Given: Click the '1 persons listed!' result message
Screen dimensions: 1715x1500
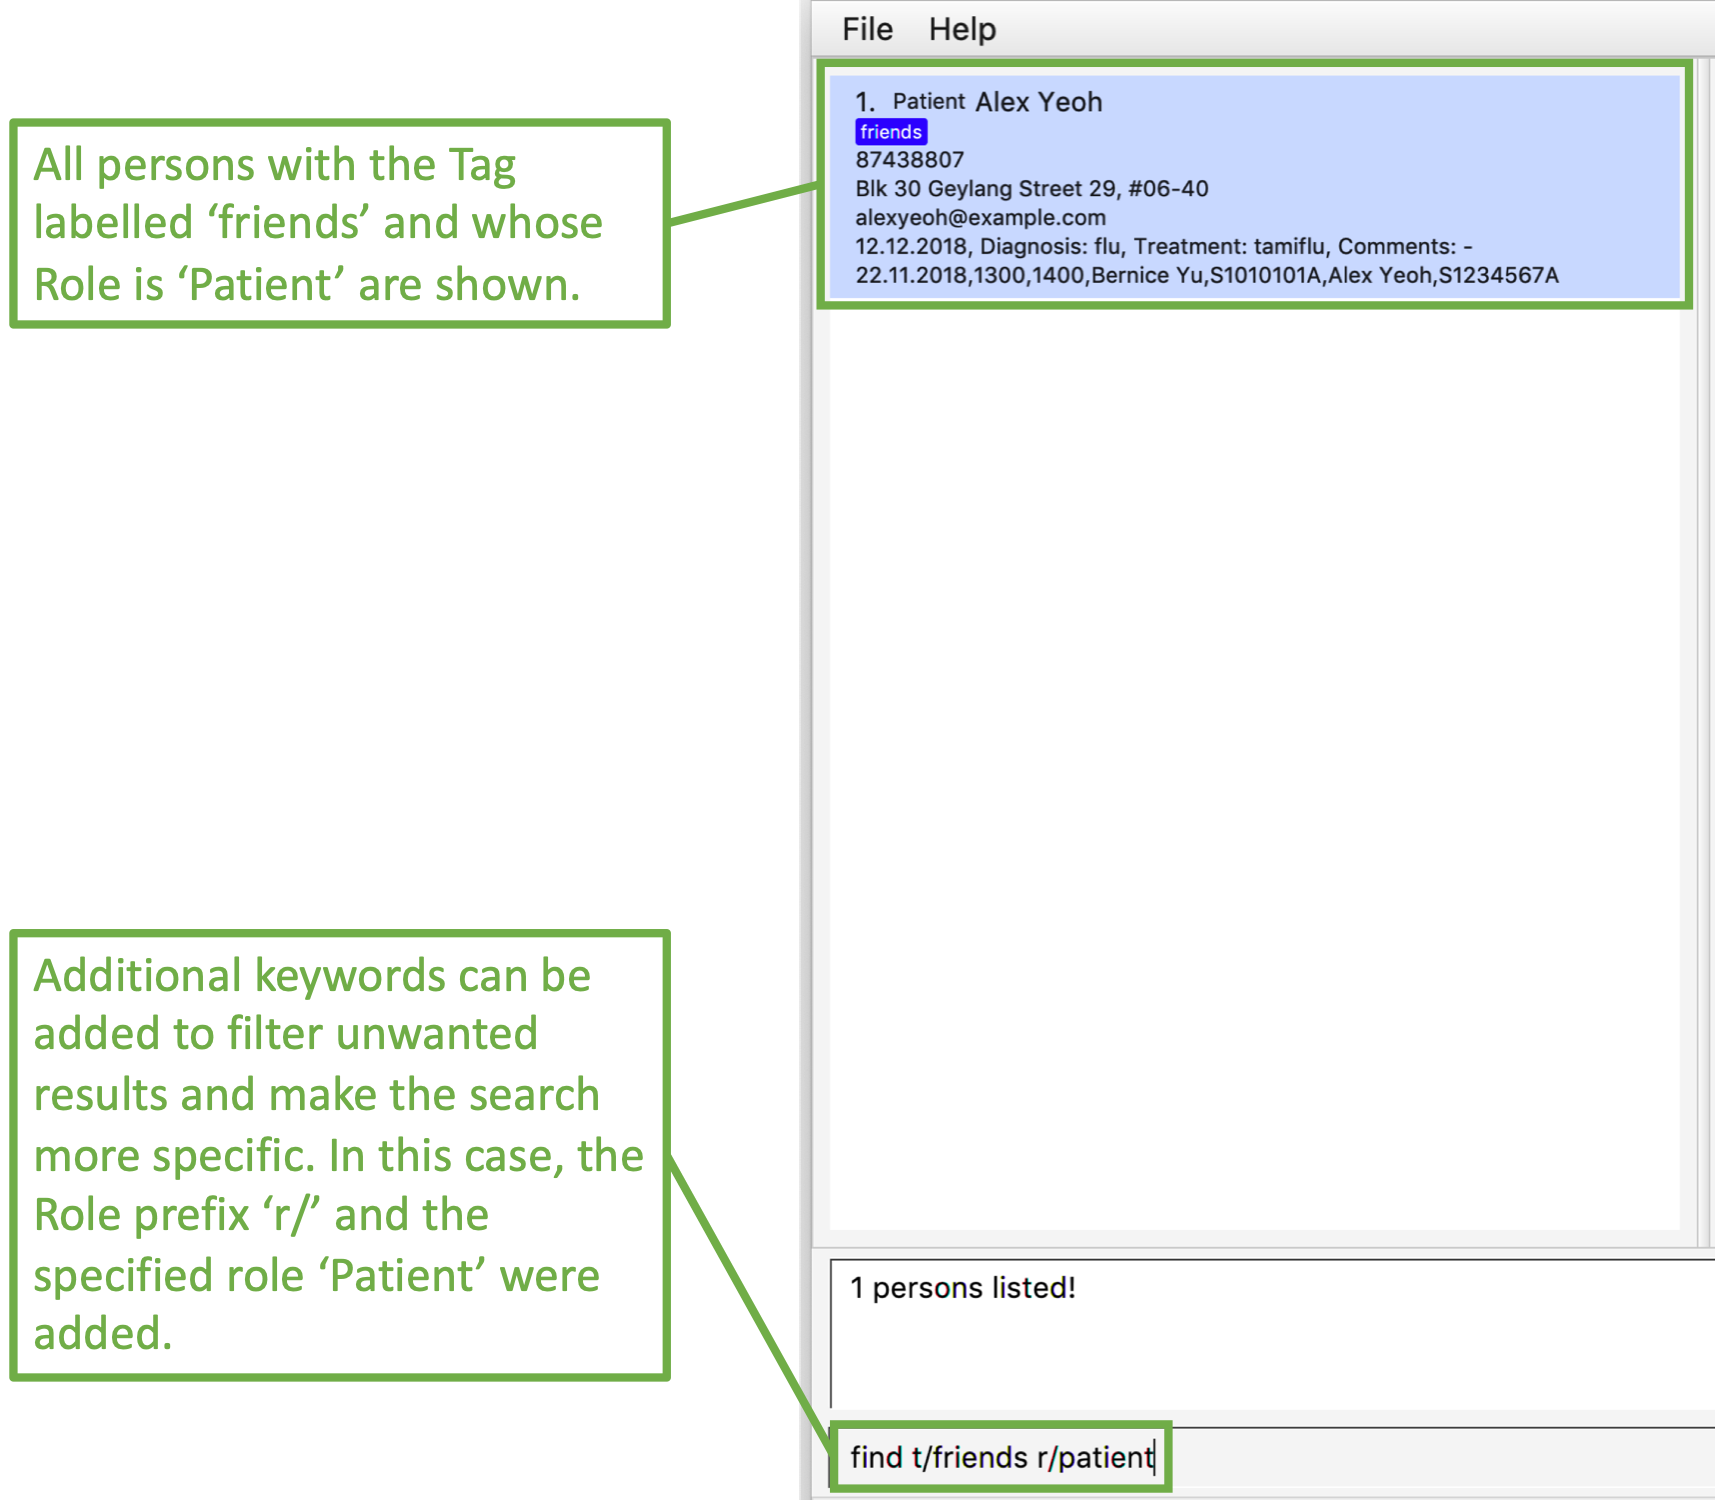Looking at the screenshot, I should (x=963, y=1288).
